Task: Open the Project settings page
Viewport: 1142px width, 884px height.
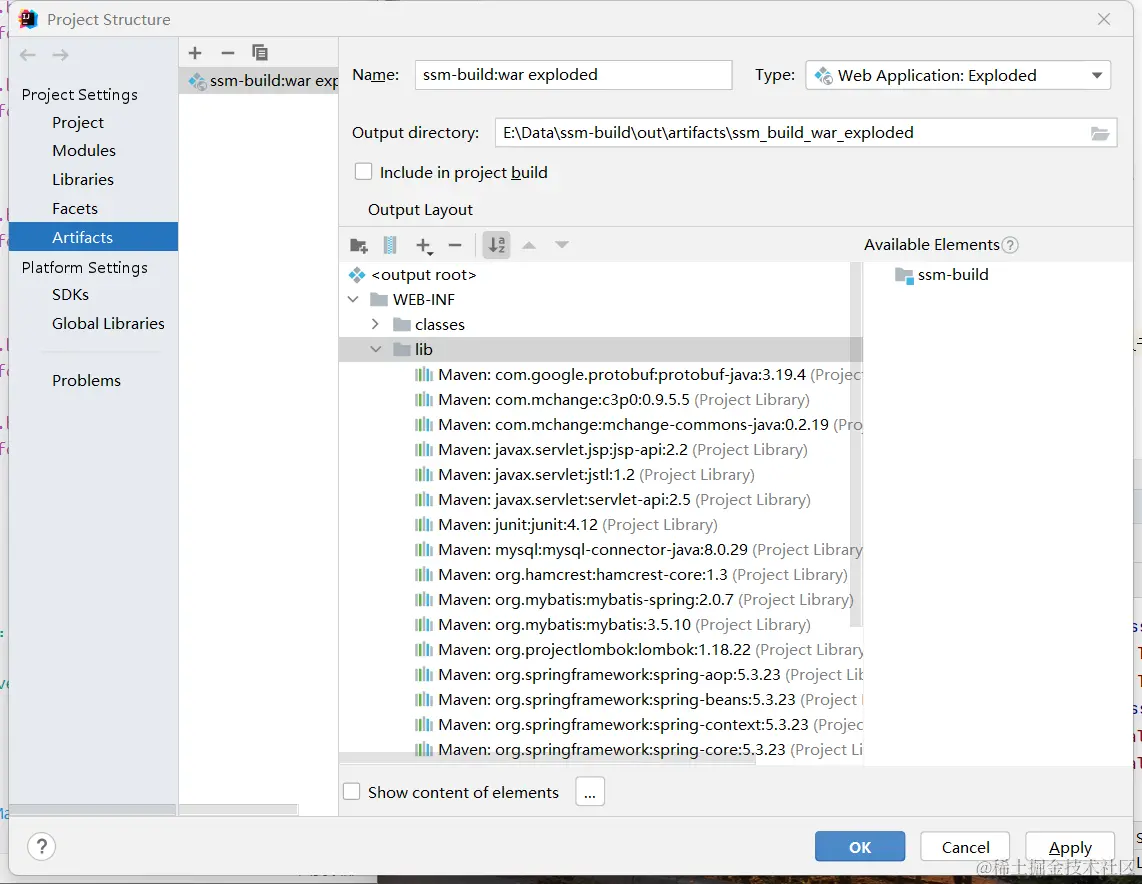Action: point(78,122)
